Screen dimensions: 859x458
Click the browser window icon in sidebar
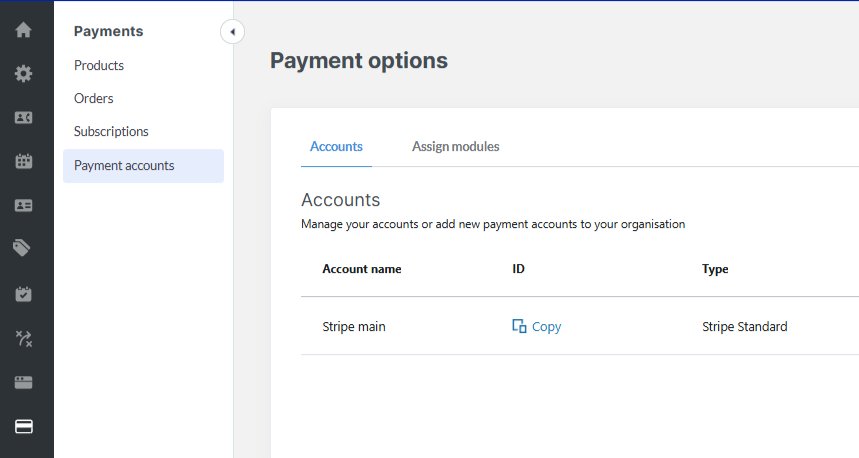tap(23, 382)
